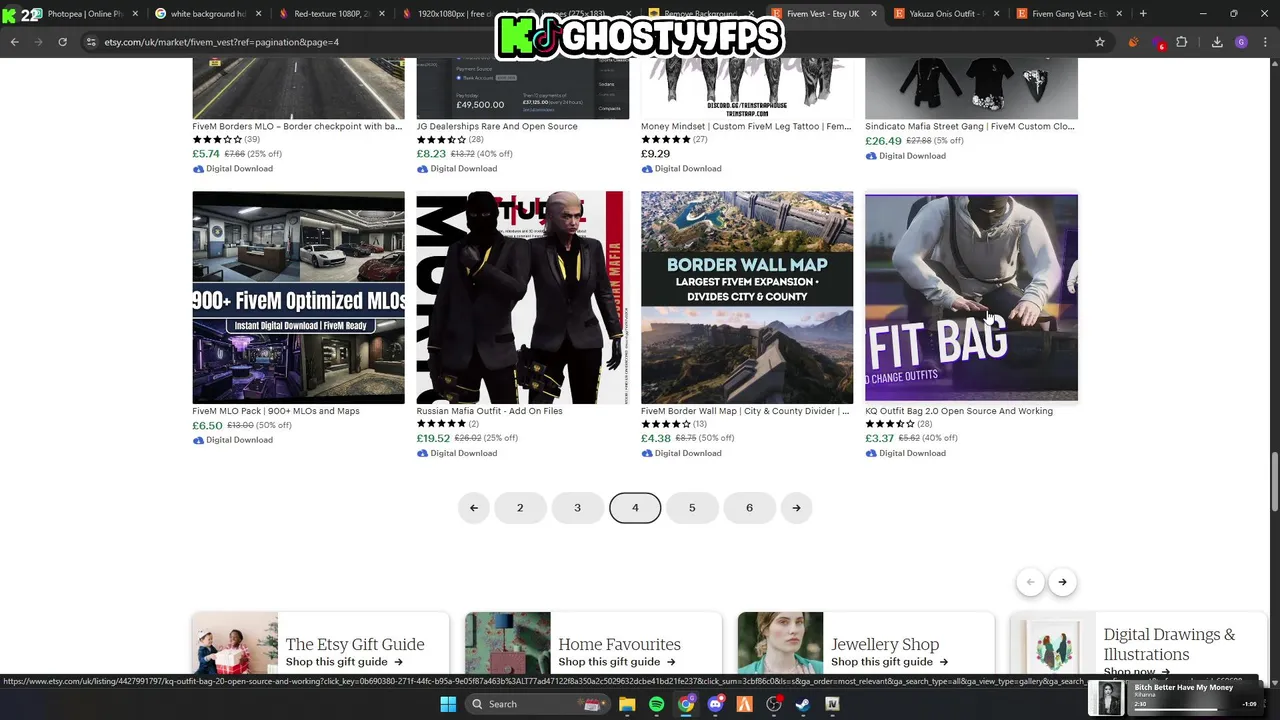Open KQ Outfit Bag 2.0 listing title
Screen dimensions: 1280x720
point(959,411)
